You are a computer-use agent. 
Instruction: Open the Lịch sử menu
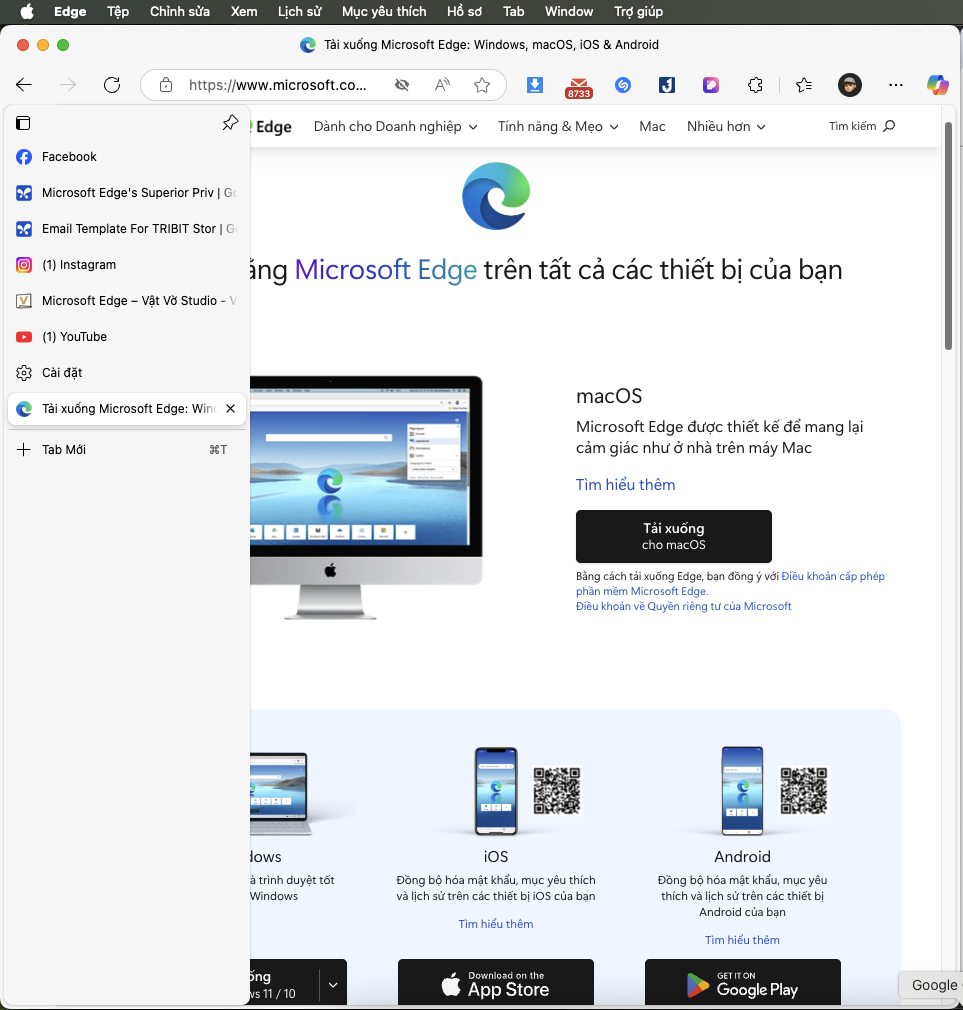coord(300,12)
